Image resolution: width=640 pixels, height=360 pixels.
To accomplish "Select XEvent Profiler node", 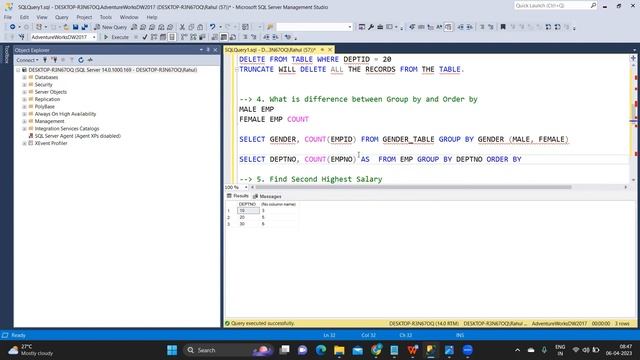I will (51, 143).
